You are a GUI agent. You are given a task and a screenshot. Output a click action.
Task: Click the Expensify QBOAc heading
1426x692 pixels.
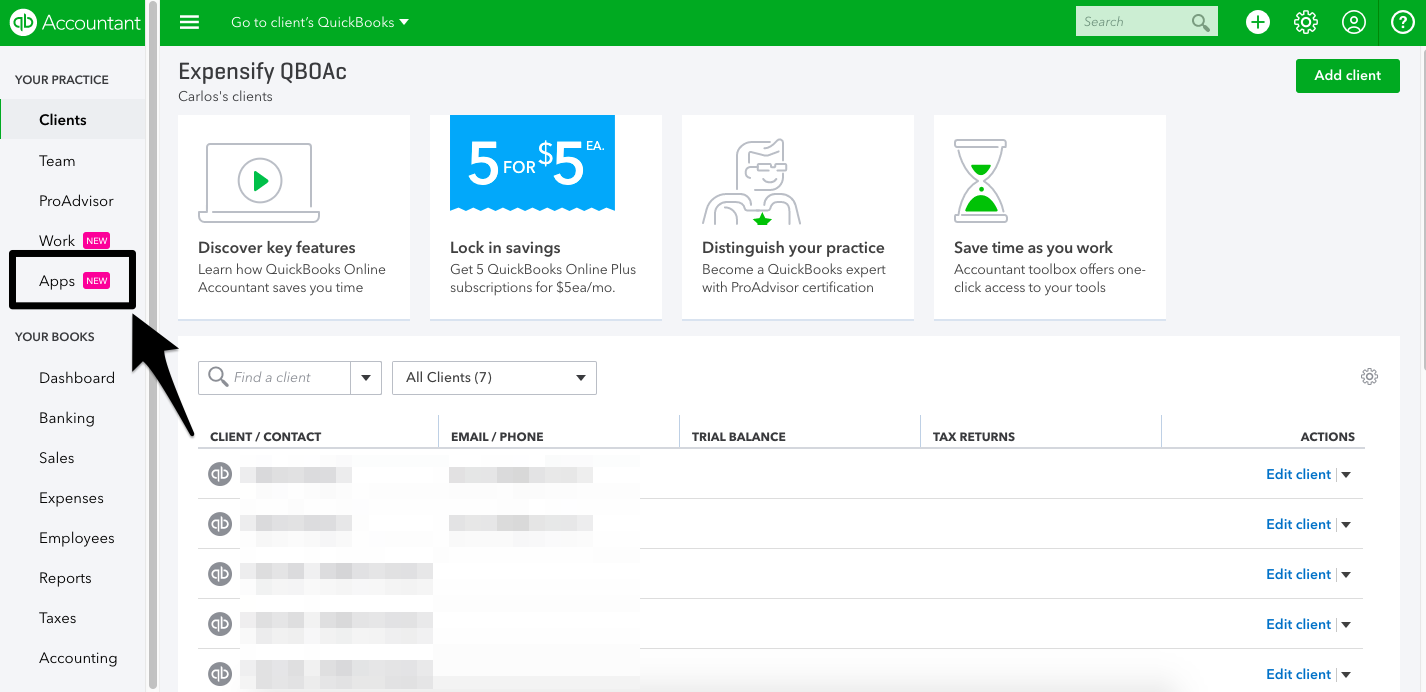pyautogui.click(x=262, y=72)
